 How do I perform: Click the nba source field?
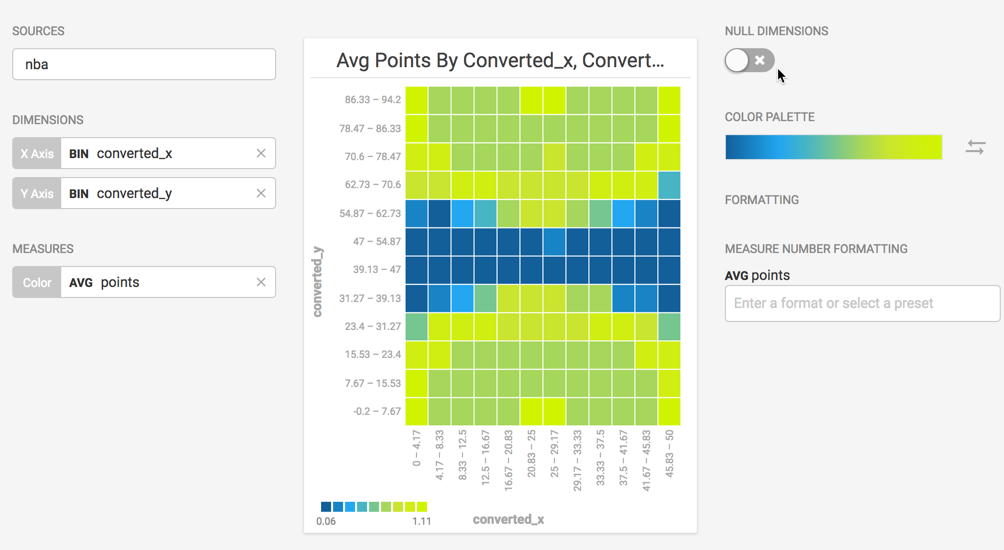coord(144,64)
